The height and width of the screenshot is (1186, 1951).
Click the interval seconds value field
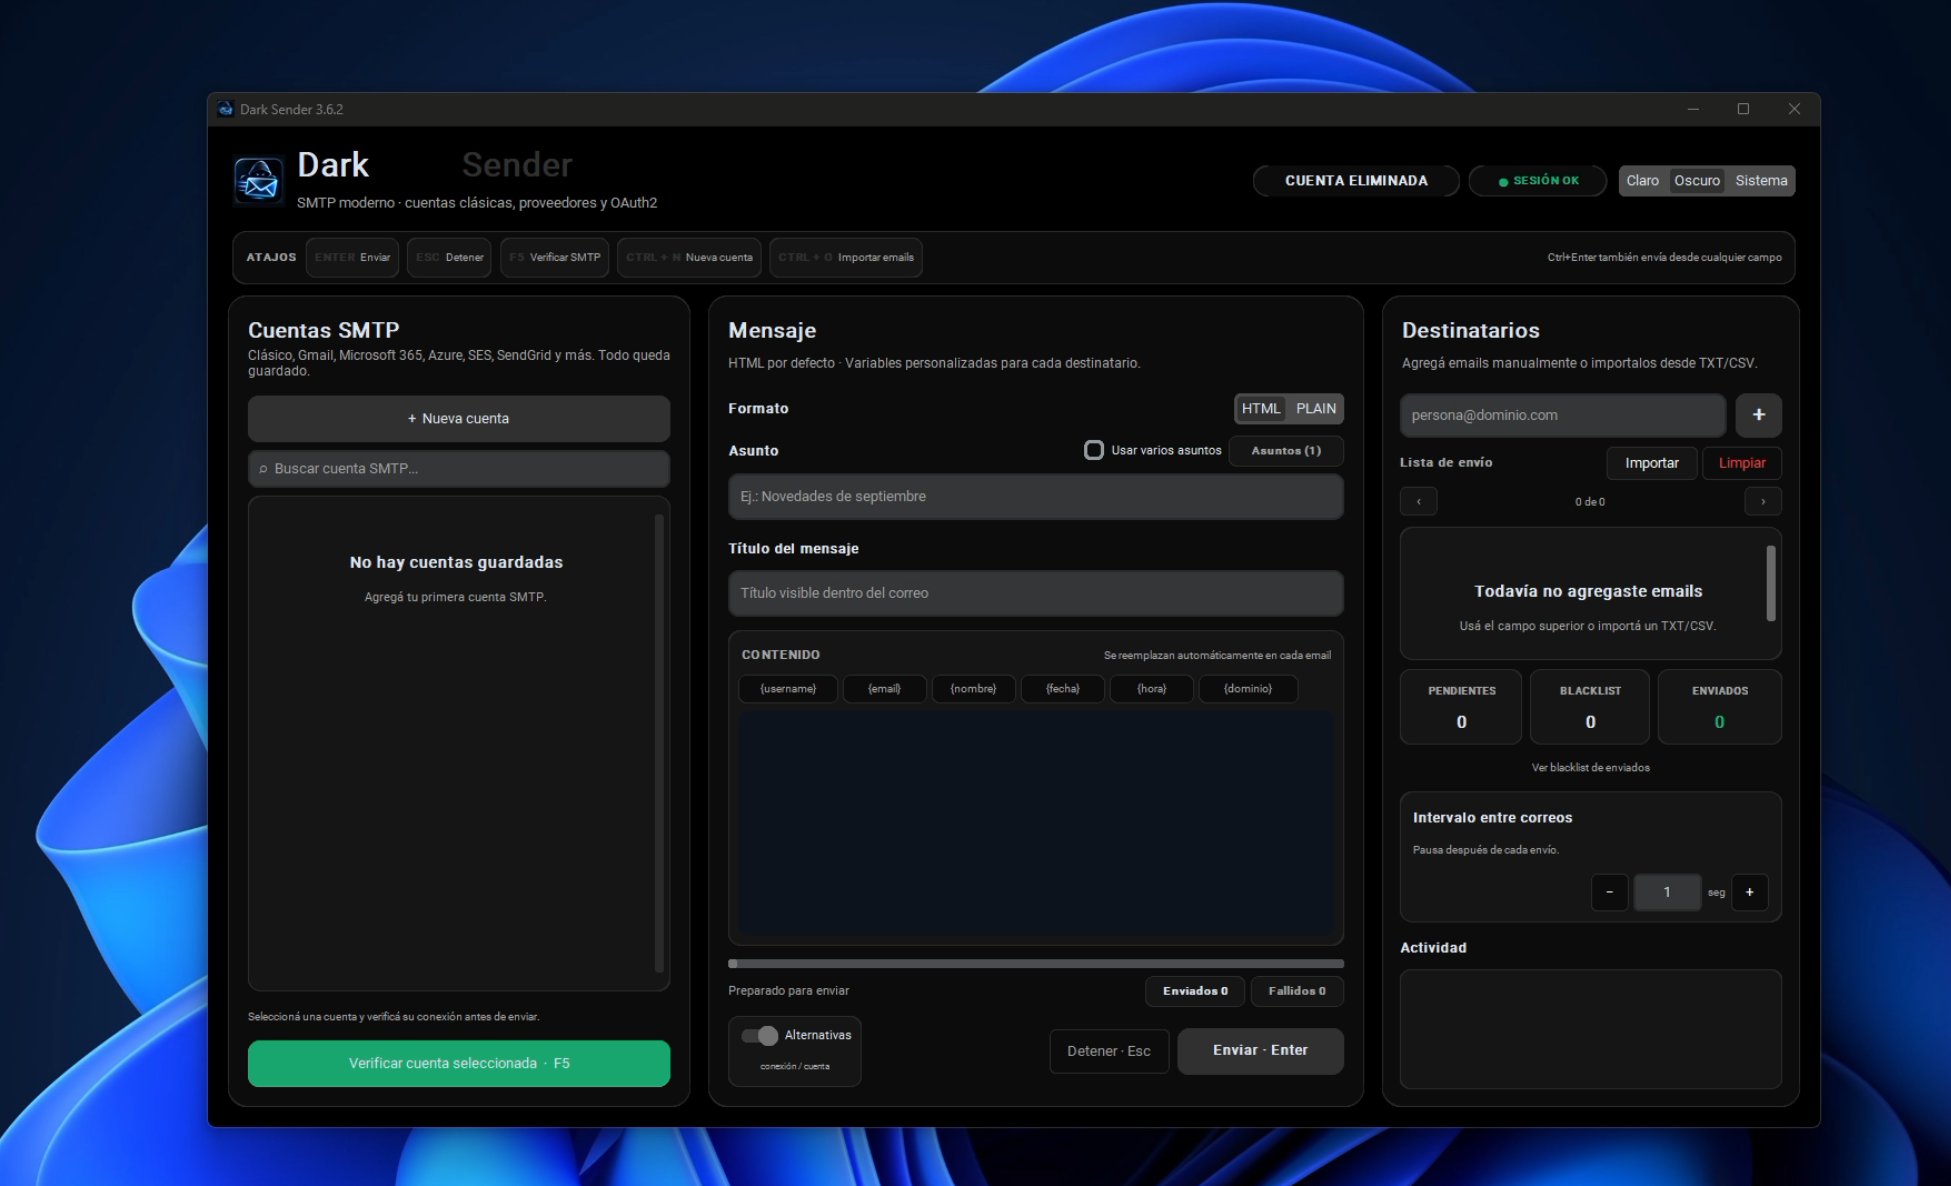point(1666,892)
